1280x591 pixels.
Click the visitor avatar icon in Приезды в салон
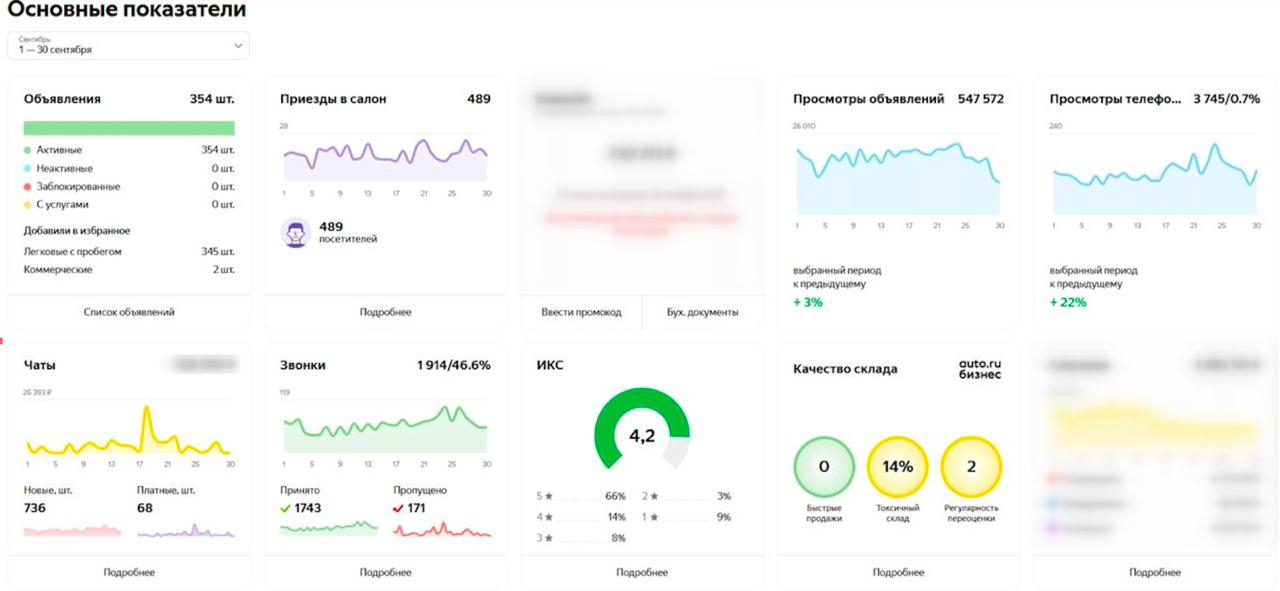[x=295, y=233]
